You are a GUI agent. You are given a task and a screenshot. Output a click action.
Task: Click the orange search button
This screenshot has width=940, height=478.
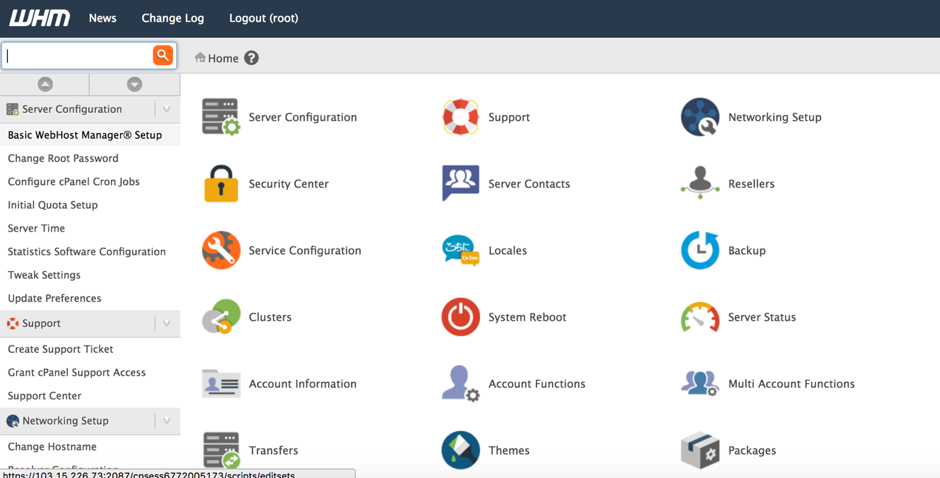(162, 55)
